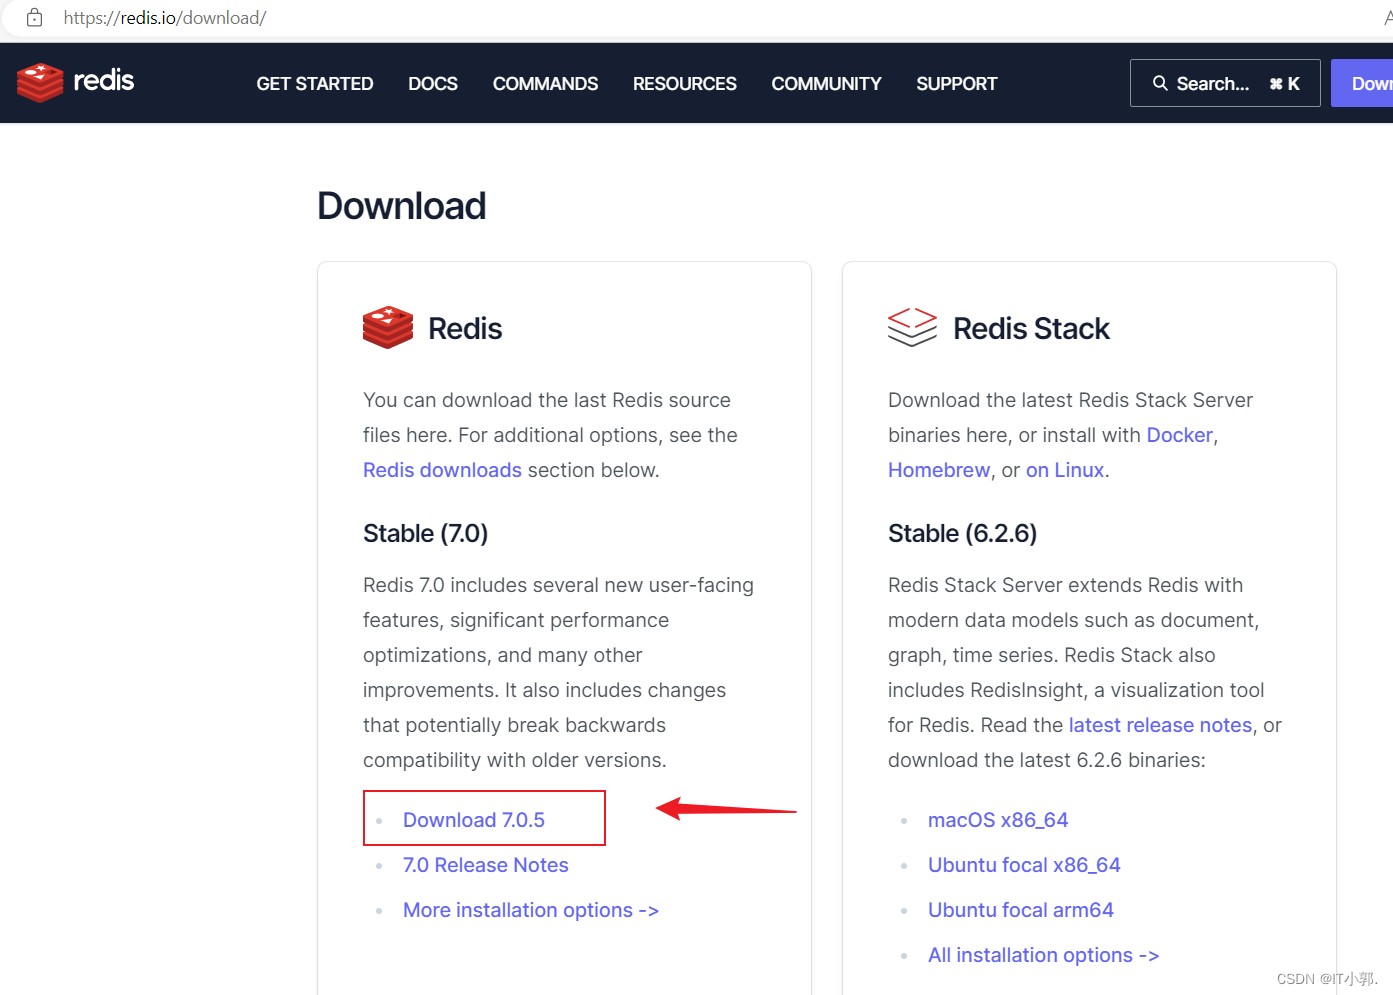Screen dimensions: 1393x995
Task: Click the Redis logo in navbar
Action: coord(75,82)
